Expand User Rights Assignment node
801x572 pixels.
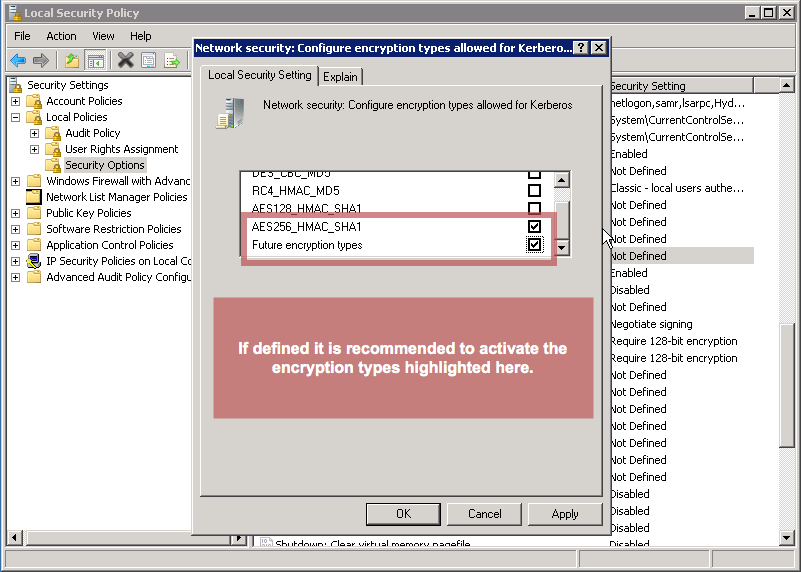(34, 149)
